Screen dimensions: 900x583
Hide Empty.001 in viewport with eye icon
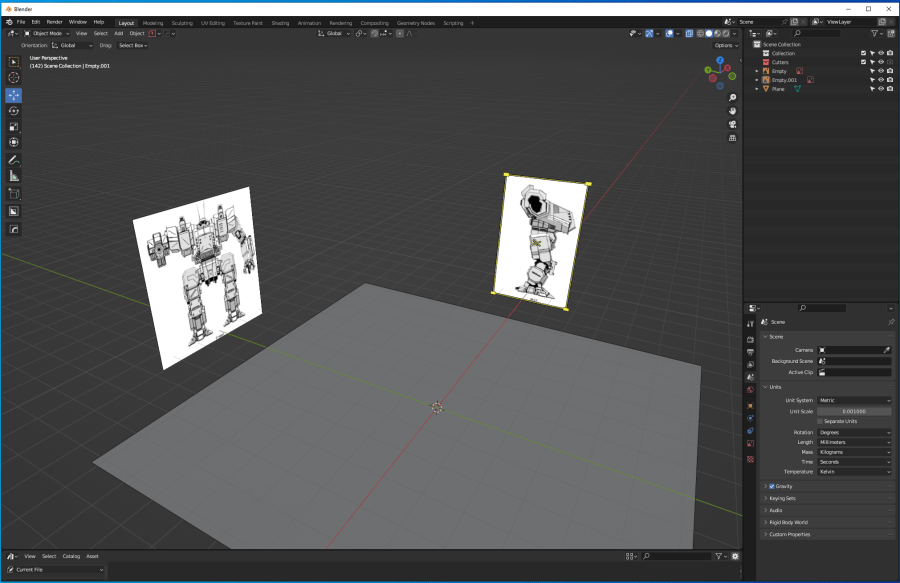881,80
